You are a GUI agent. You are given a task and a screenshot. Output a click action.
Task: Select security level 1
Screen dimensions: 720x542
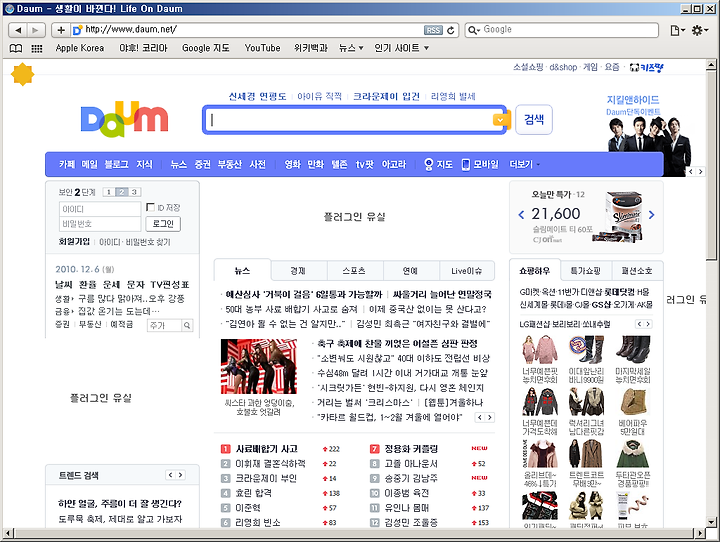pyautogui.click(x=109, y=192)
